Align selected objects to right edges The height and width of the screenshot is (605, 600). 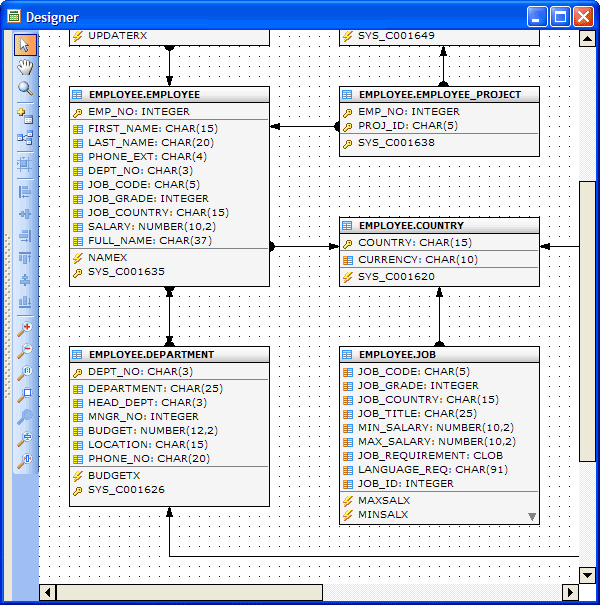25,236
